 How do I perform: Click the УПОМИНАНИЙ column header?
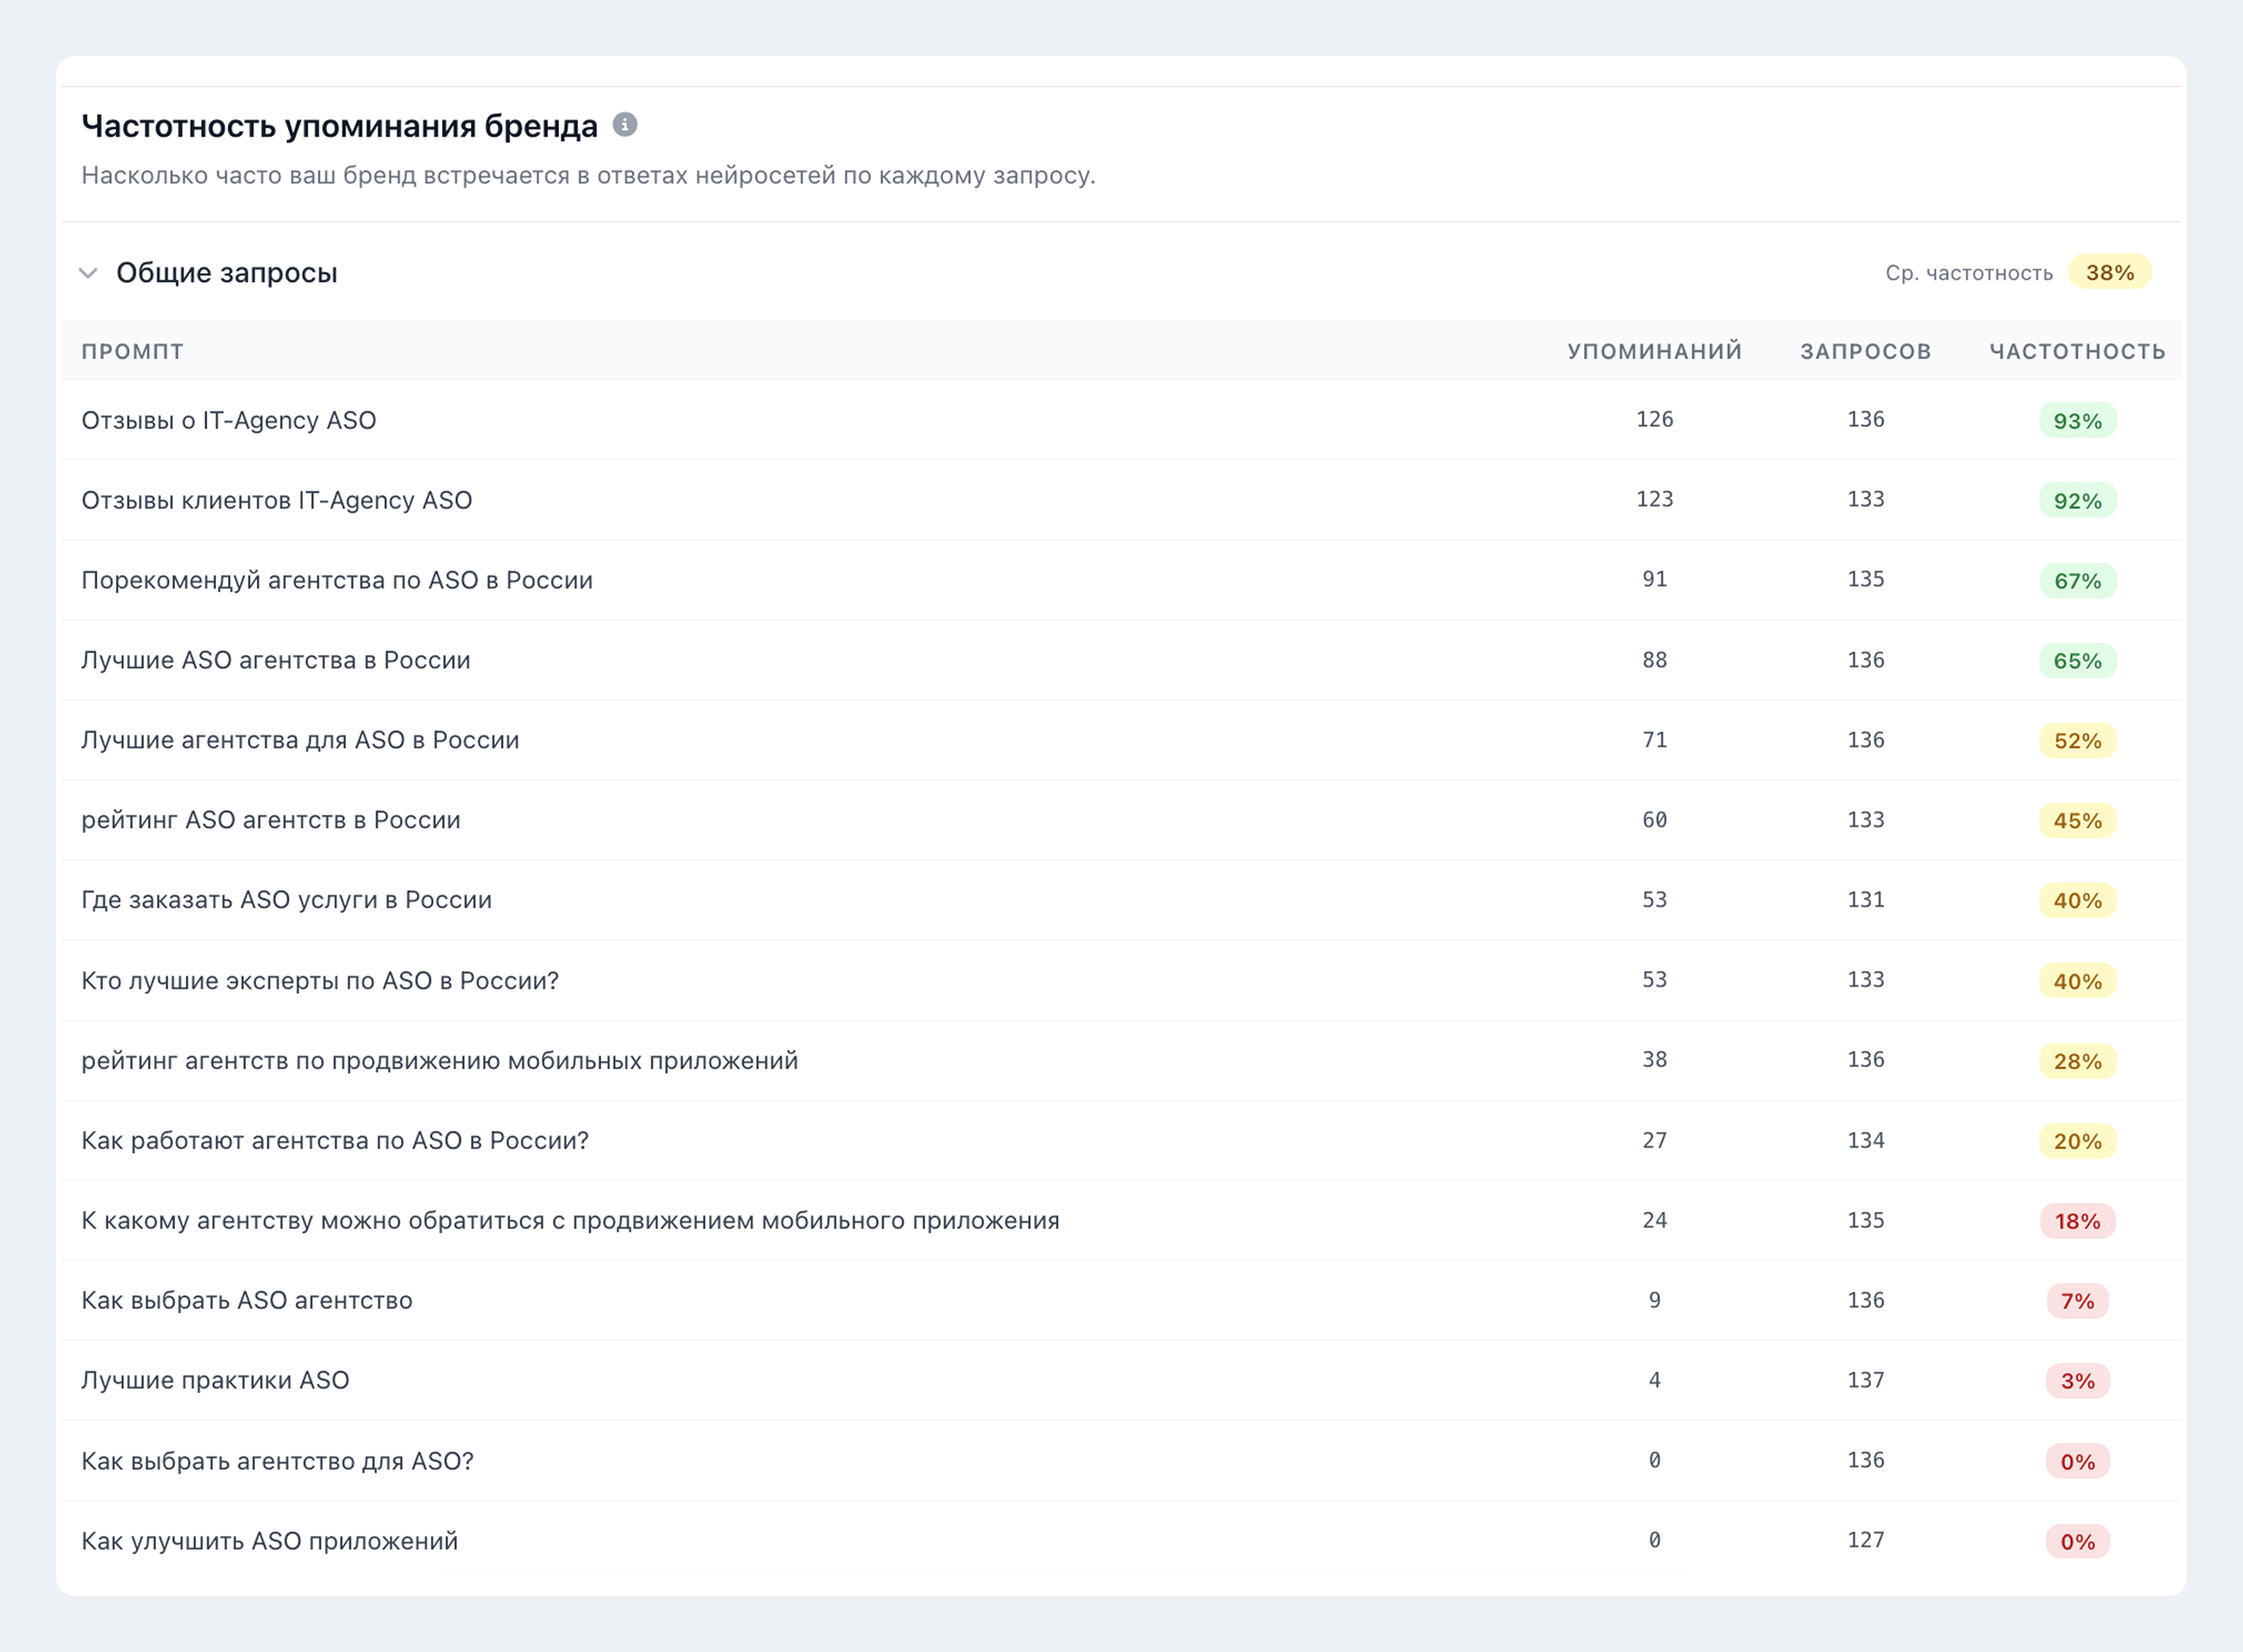[1654, 352]
